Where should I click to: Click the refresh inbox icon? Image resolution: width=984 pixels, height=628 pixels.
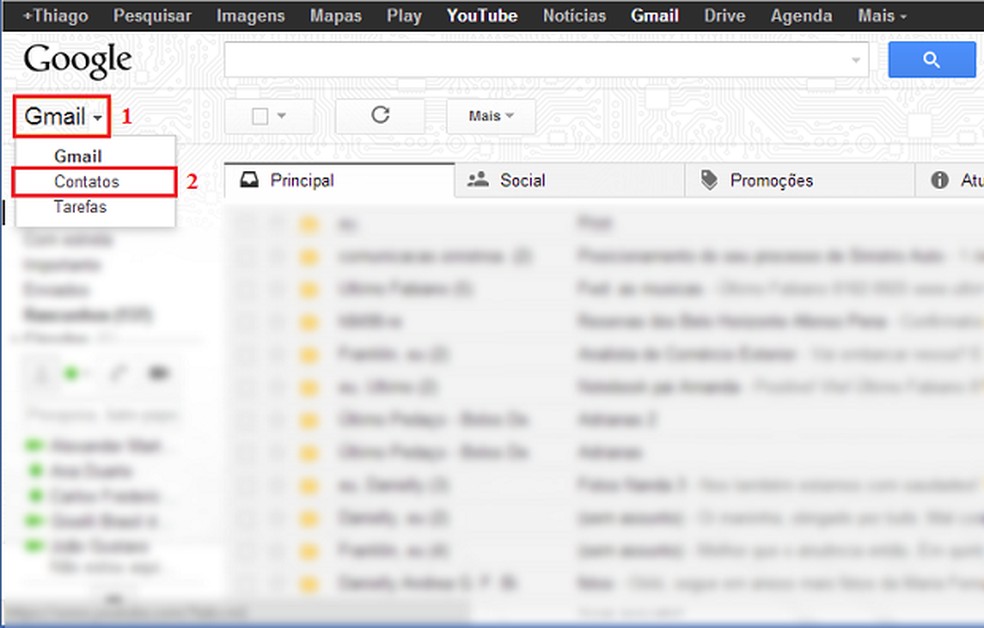pos(380,116)
